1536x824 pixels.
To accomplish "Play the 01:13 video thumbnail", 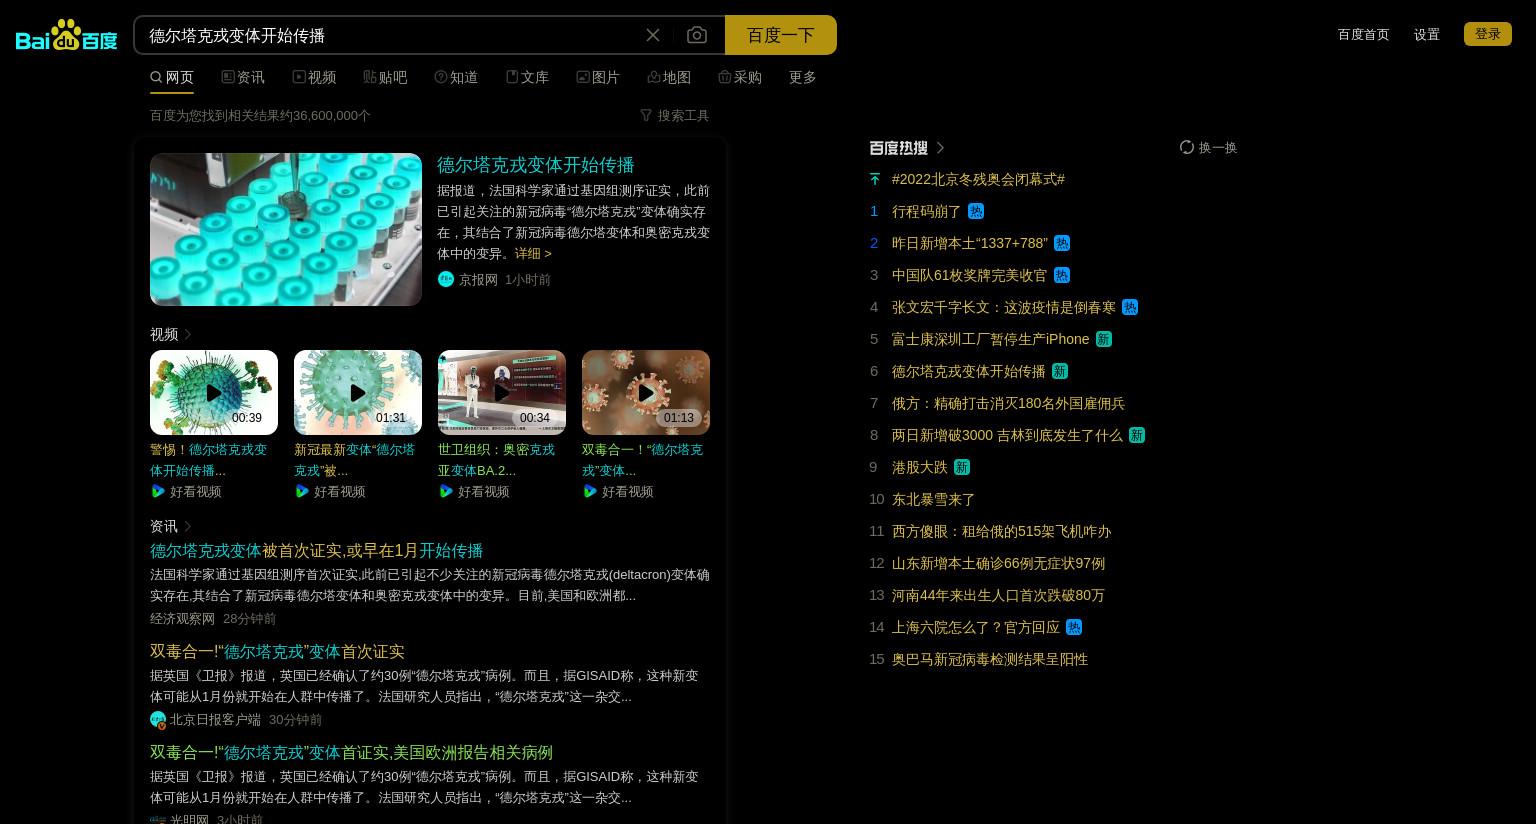I will [x=646, y=392].
